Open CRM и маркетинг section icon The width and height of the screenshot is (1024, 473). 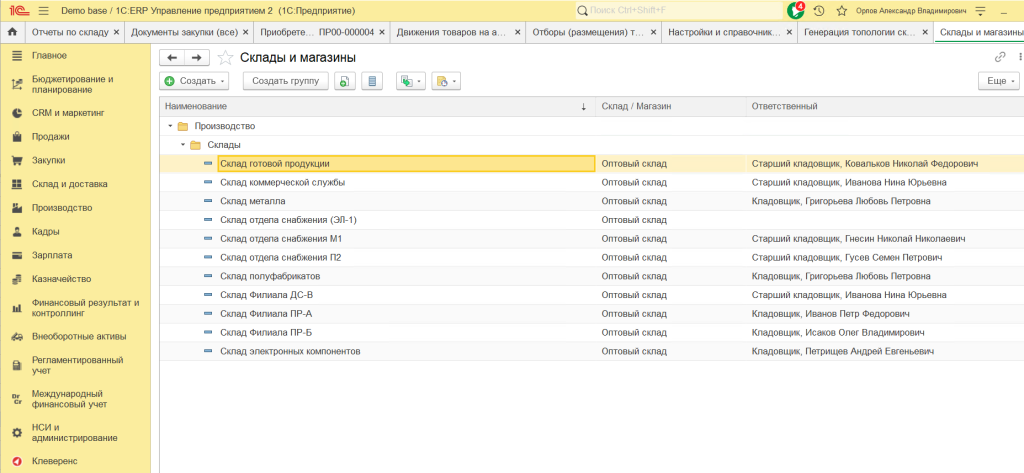coord(18,113)
